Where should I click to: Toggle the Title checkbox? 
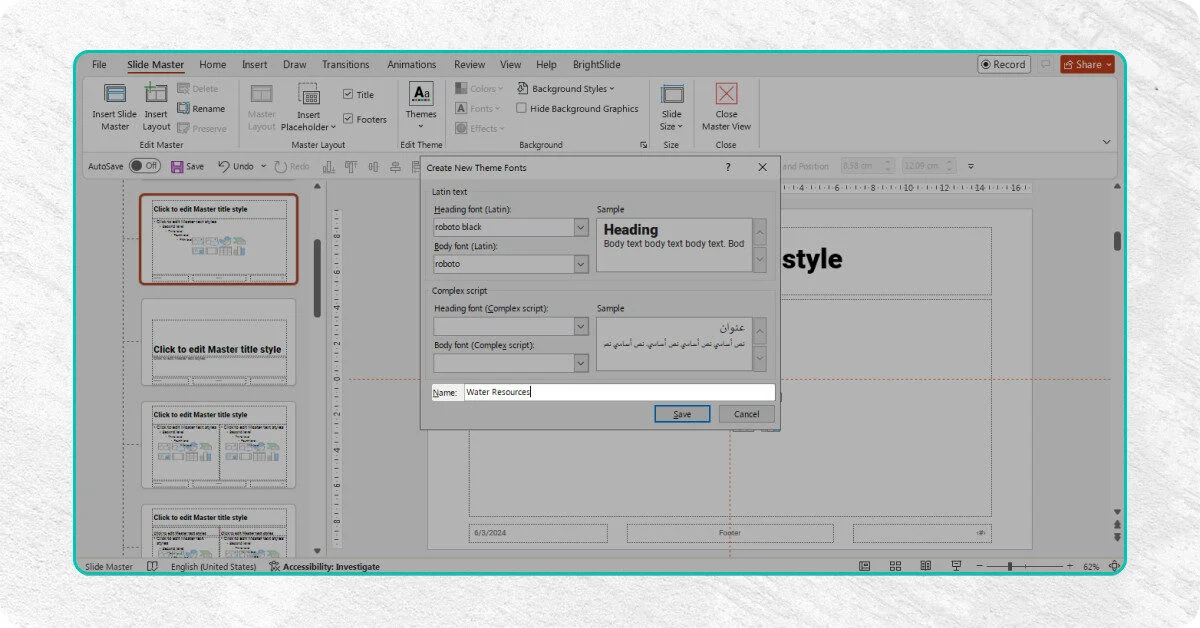pos(348,95)
